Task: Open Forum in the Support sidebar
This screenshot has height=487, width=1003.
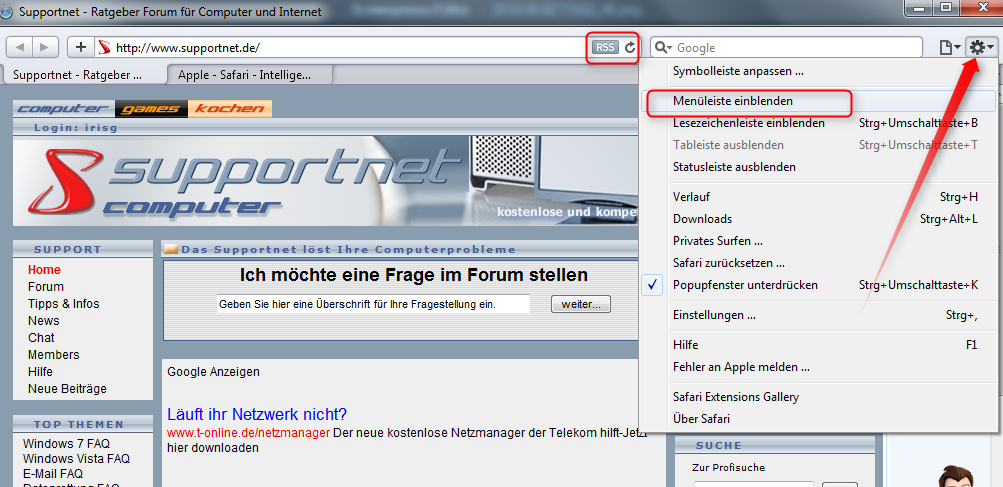Action: coord(45,287)
